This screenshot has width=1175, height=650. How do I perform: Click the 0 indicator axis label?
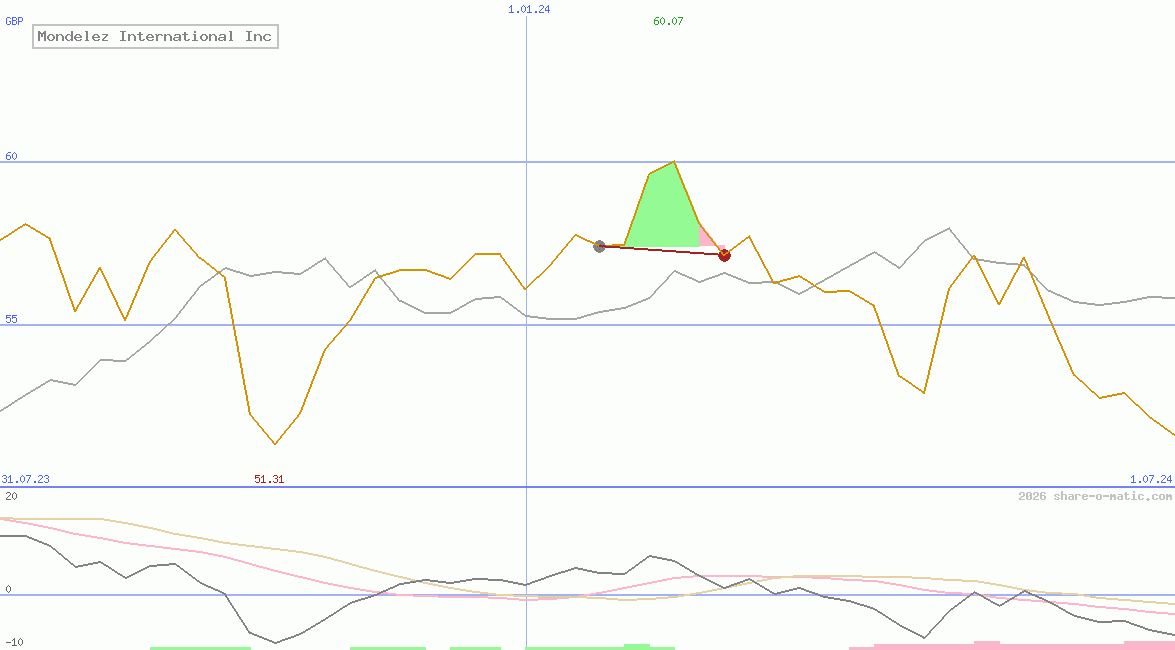pos(8,589)
